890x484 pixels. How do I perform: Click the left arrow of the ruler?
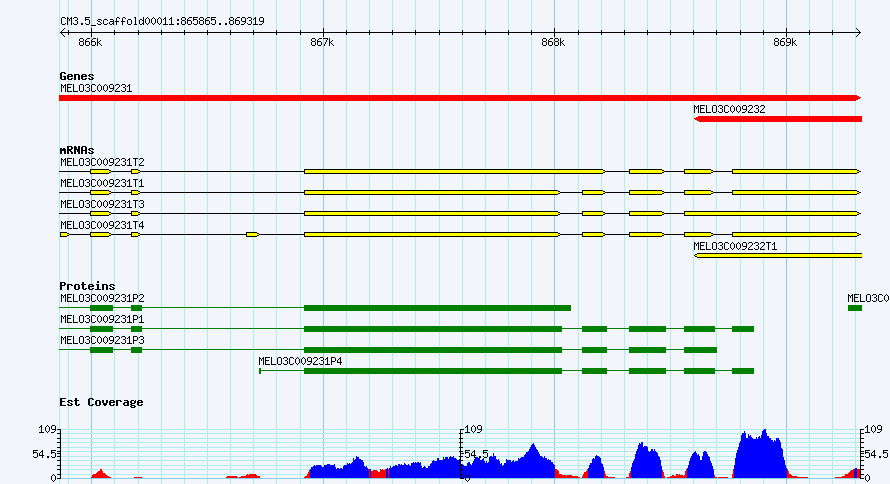tap(63, 33)
